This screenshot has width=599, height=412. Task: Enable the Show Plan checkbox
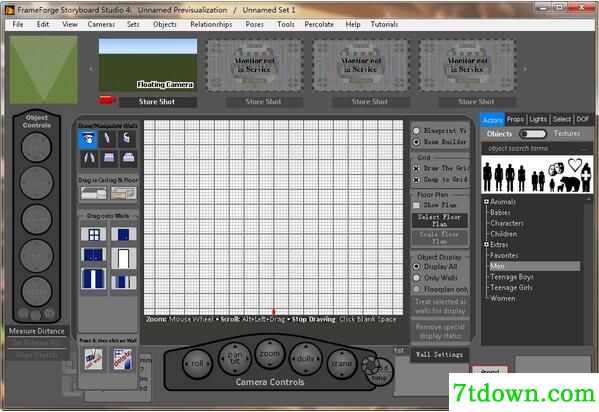[x=416, y=205]
